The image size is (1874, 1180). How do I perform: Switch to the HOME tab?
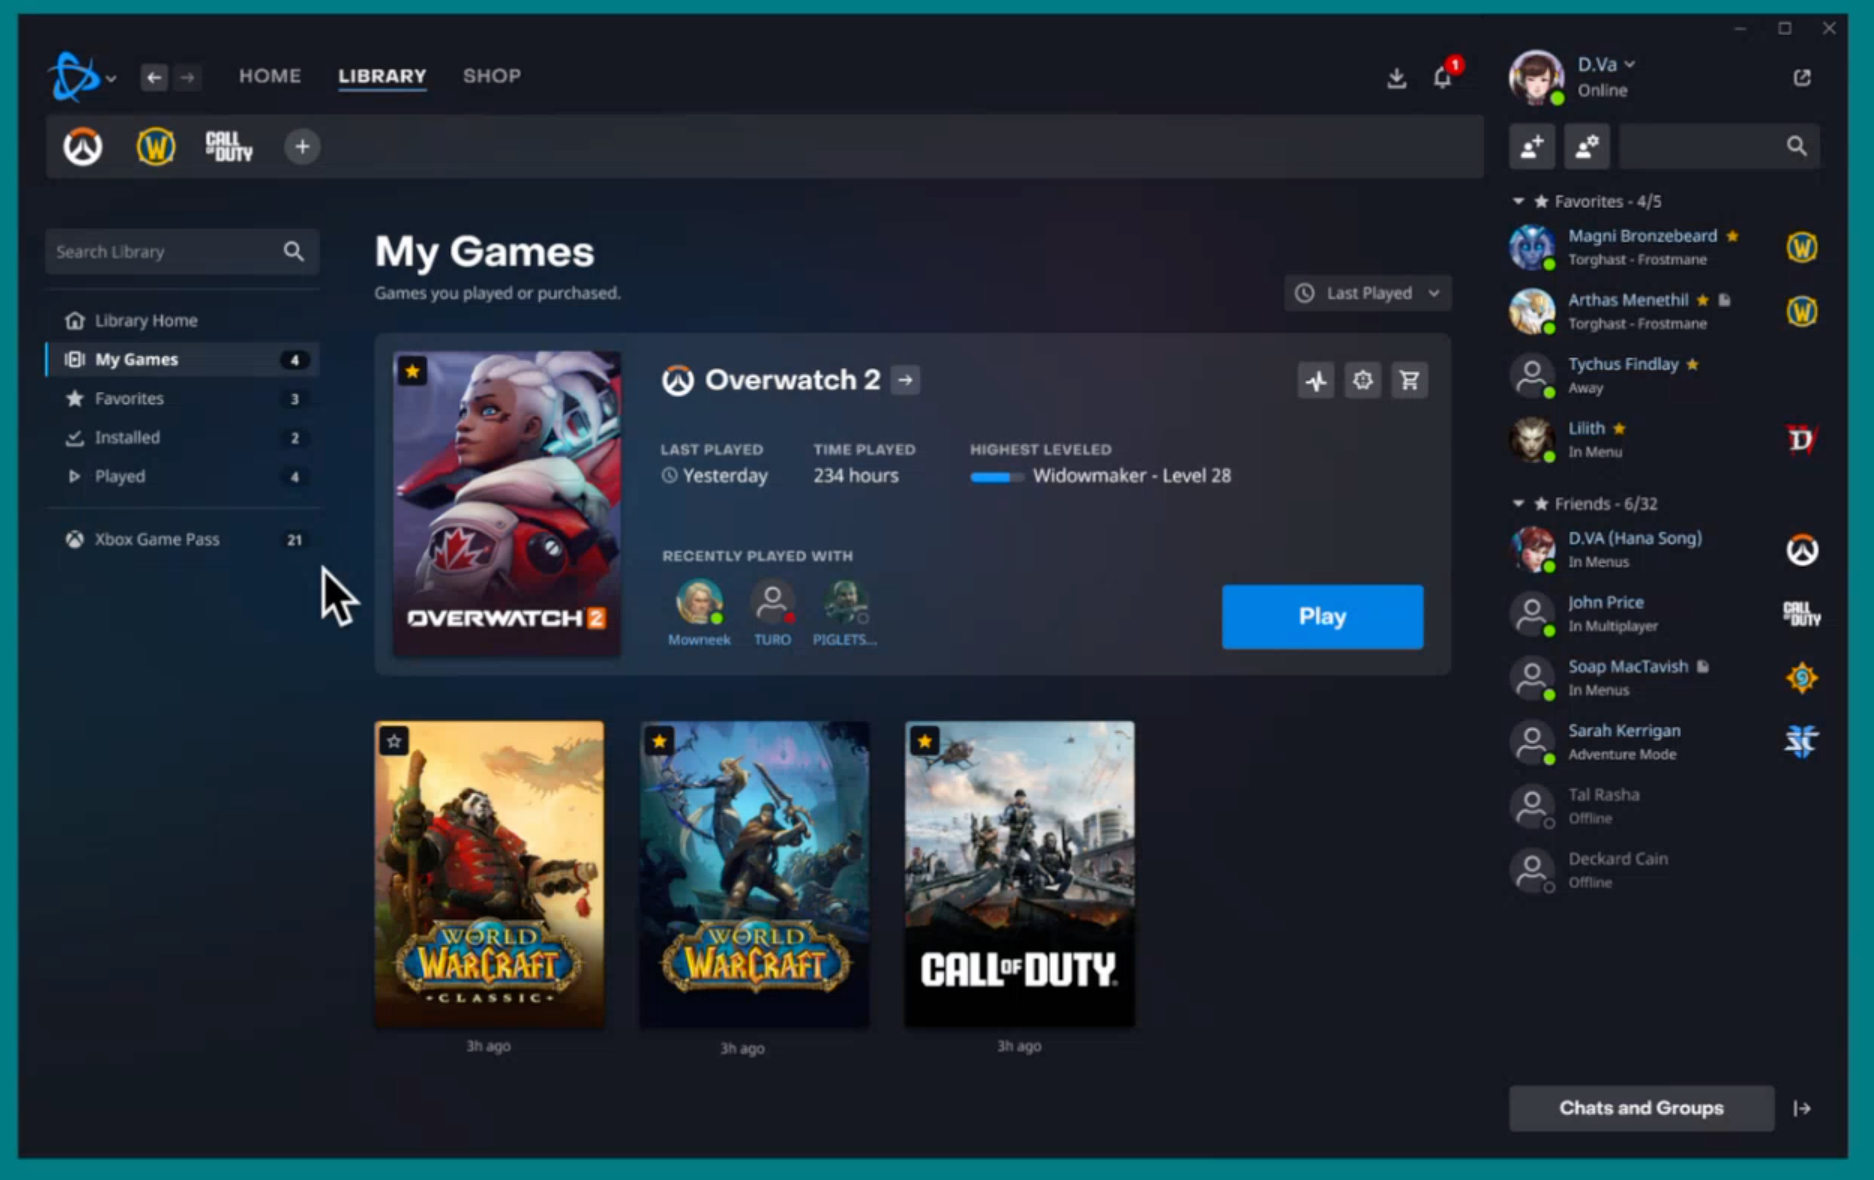point(269,76)
